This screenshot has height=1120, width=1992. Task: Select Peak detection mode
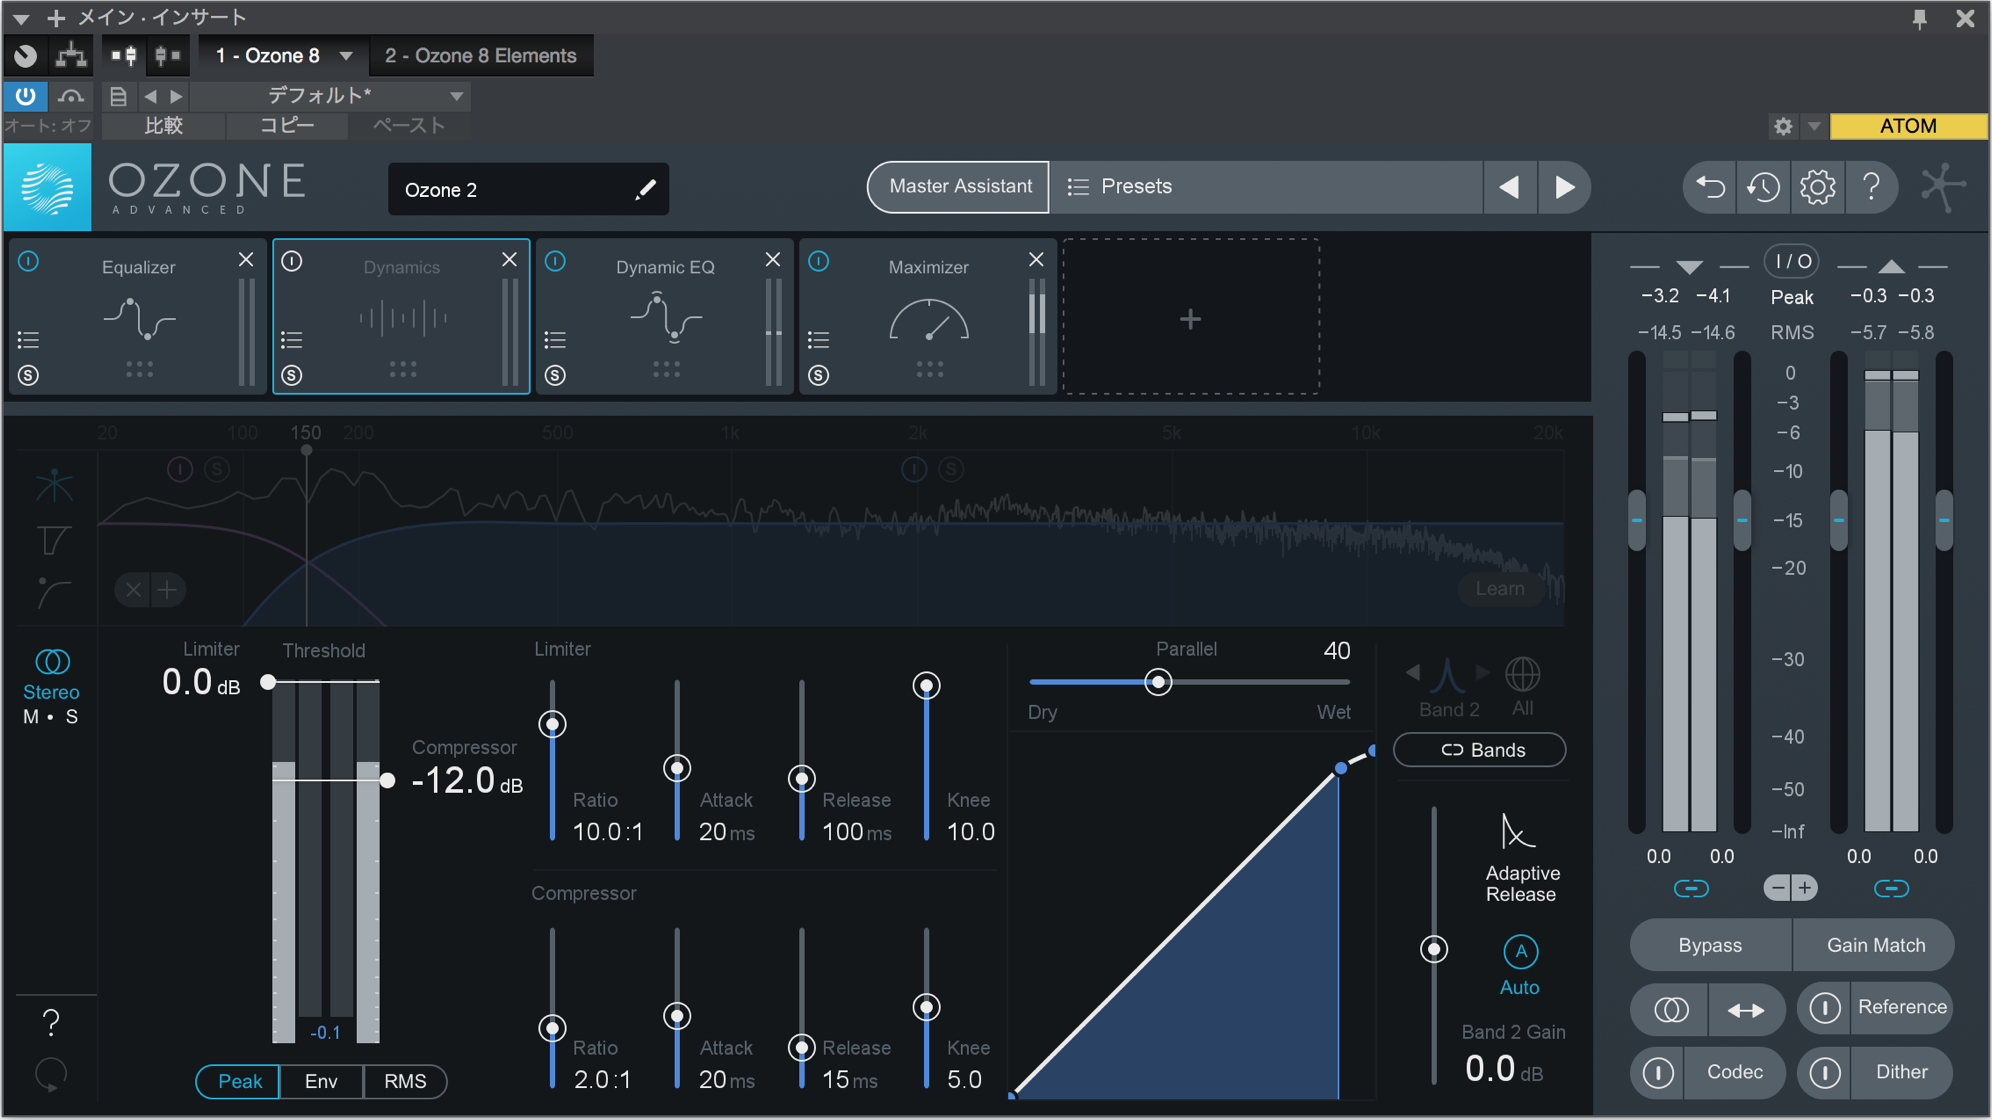tap(240, 1081)
